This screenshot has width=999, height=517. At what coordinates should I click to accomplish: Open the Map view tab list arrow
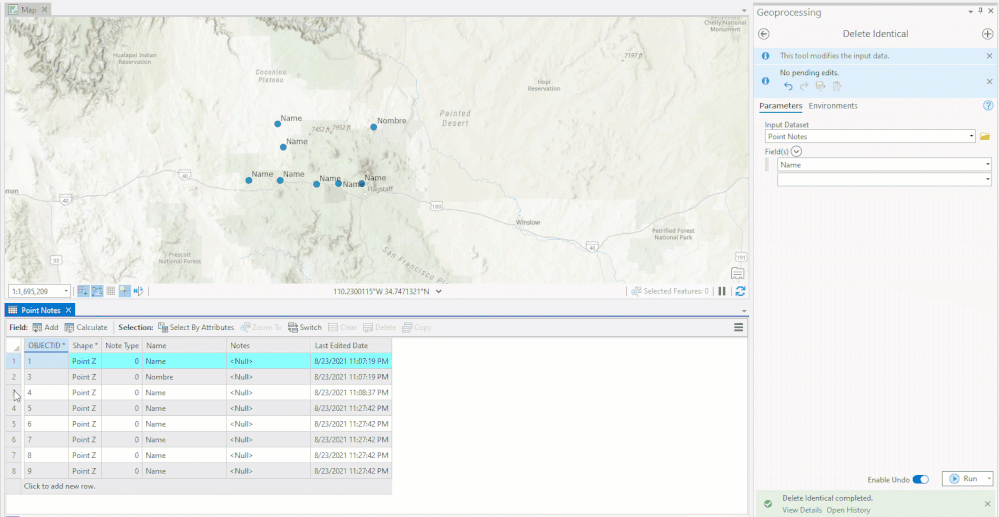(744, 11)
